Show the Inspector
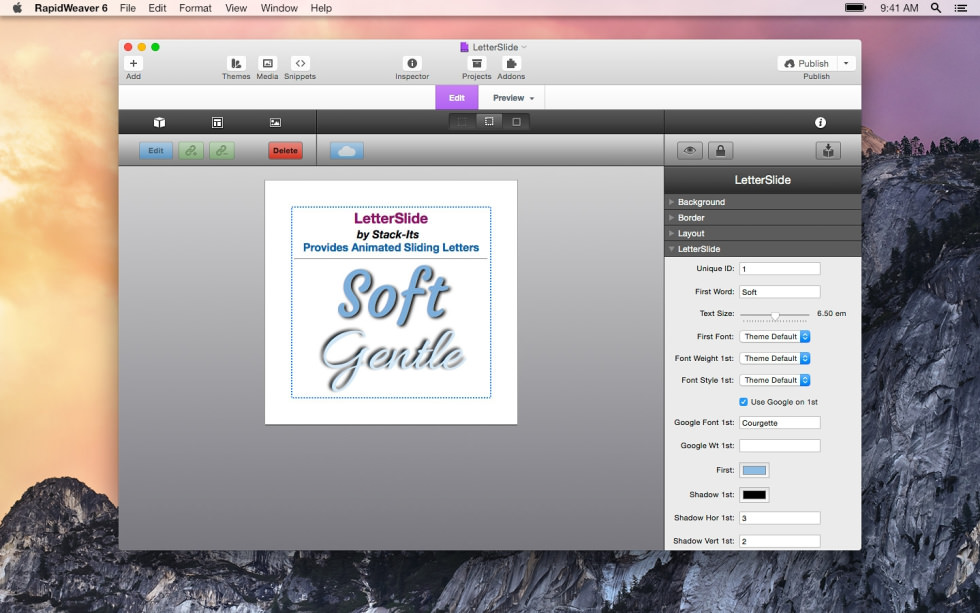 coord(412,63)
